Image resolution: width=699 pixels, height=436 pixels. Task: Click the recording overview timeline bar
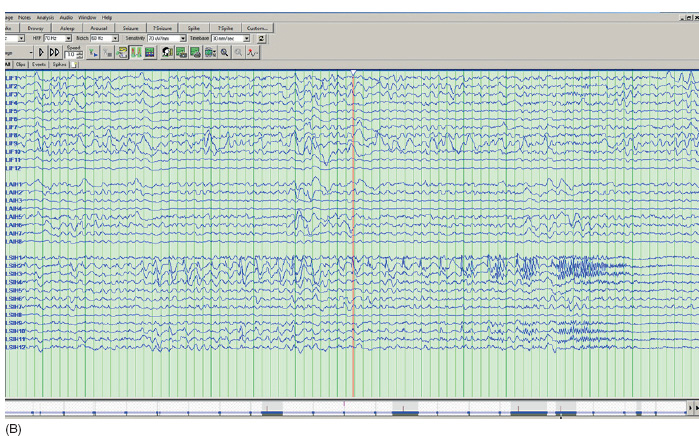tap(345, 411)
